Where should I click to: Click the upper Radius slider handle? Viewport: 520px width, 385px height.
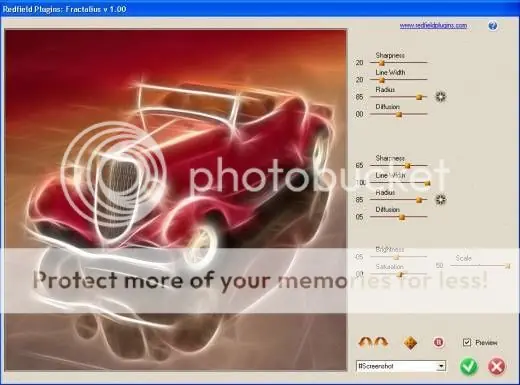coord(419,97)
